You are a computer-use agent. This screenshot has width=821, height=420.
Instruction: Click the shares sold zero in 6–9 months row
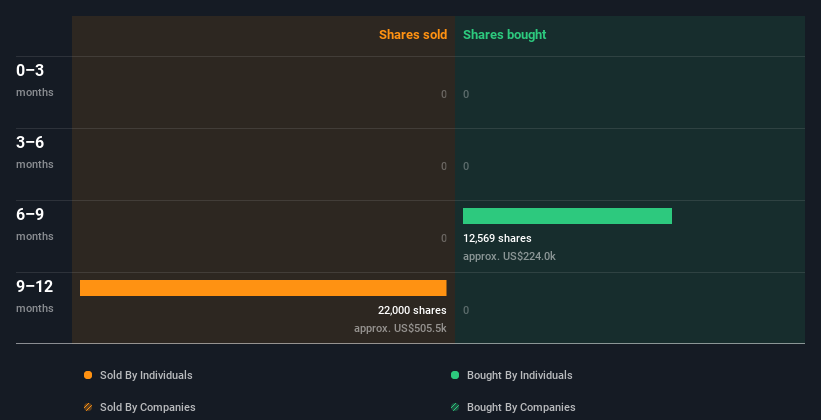[444, 238]
